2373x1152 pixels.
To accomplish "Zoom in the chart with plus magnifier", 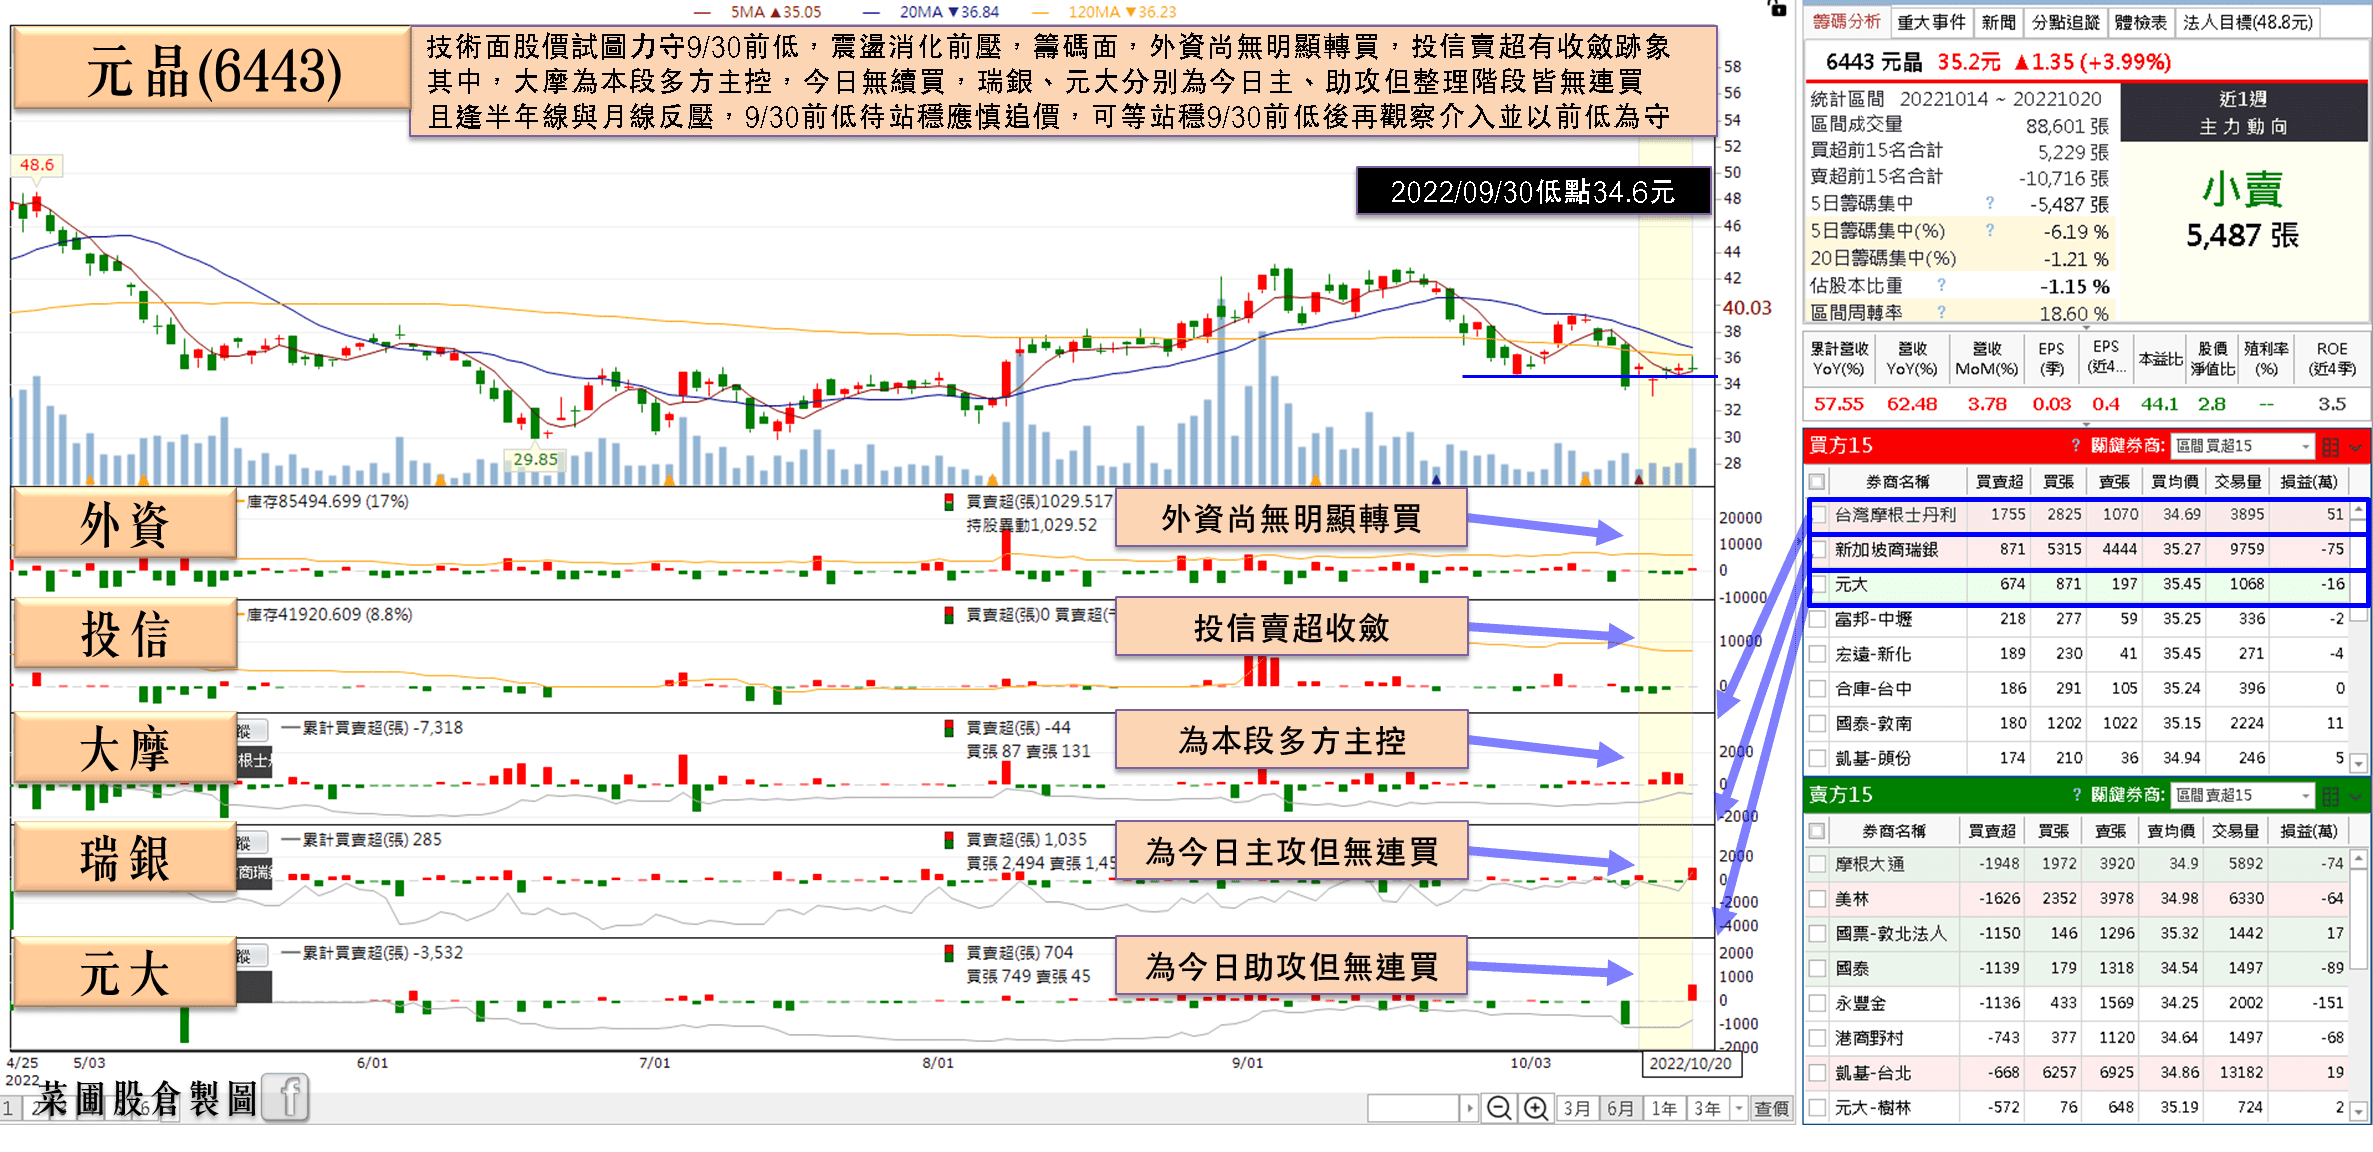I will (1536, 1108).
